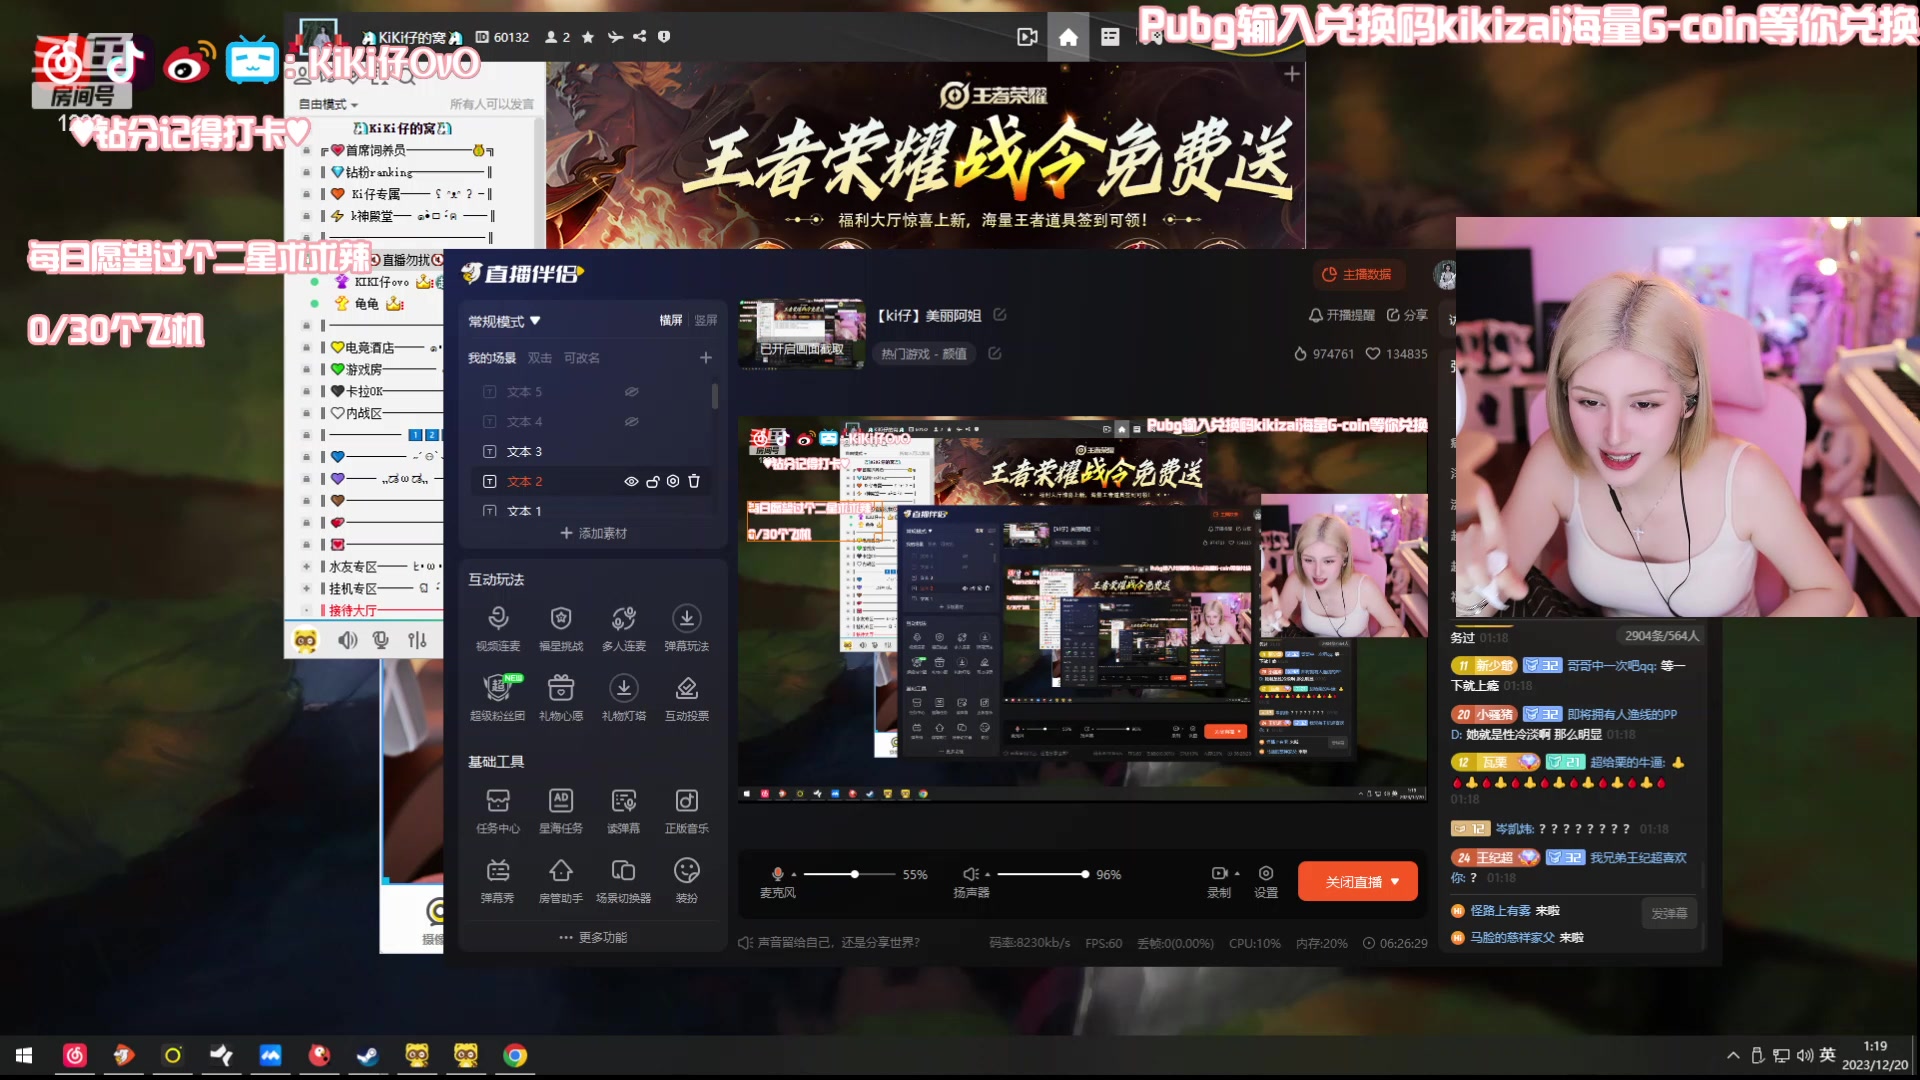The height and width of the screenshot is (1080, 1920).
Task: Open microphone device arrow beside mic icon
Action: click(x=794, y=874)
